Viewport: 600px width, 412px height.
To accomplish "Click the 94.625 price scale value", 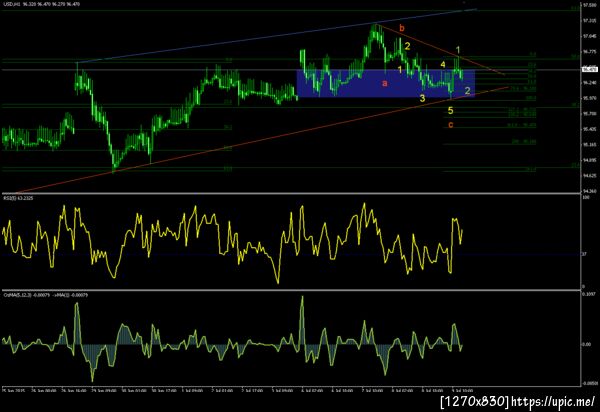I will click(589, 176).
